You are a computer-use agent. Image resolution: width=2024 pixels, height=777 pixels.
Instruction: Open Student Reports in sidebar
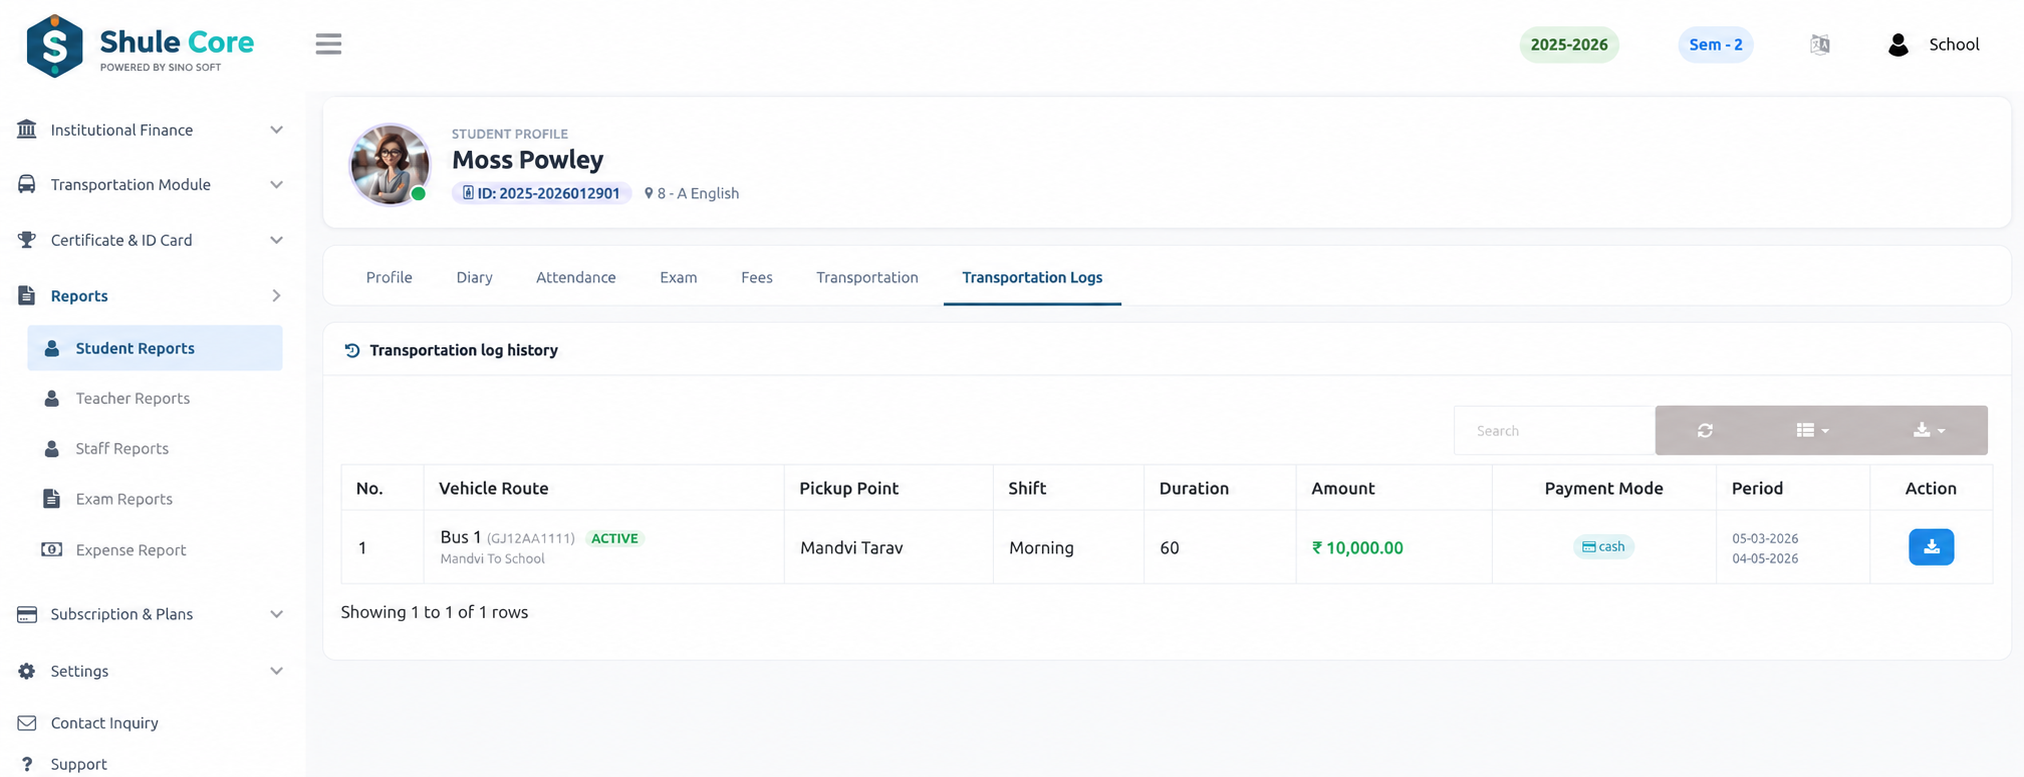155,348
